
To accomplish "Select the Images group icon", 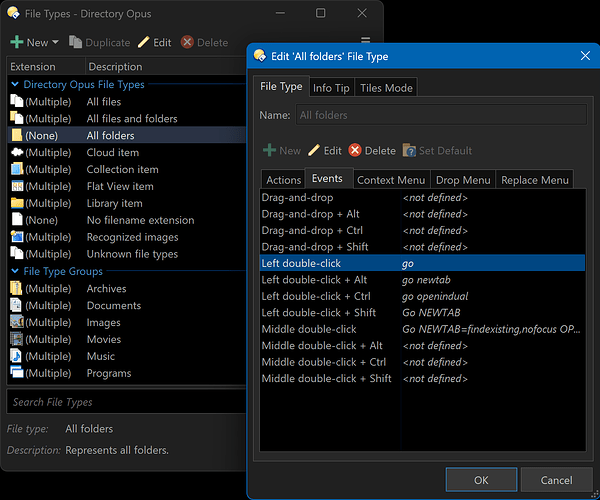I will tap(17, 322).
